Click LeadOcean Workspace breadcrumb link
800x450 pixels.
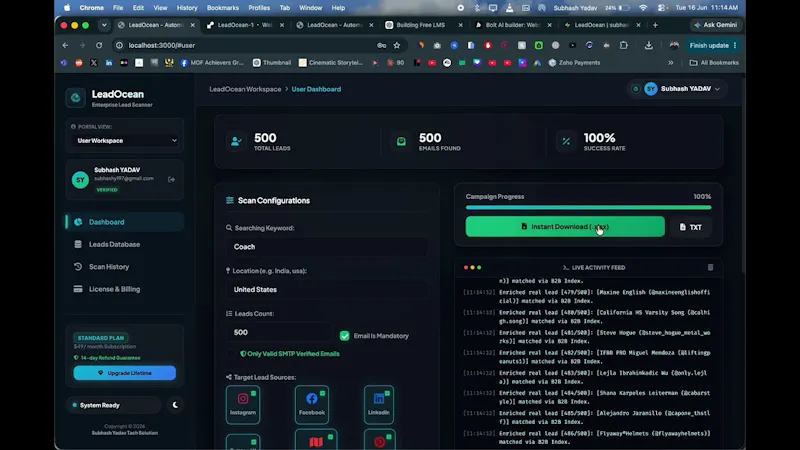(245, 89)
